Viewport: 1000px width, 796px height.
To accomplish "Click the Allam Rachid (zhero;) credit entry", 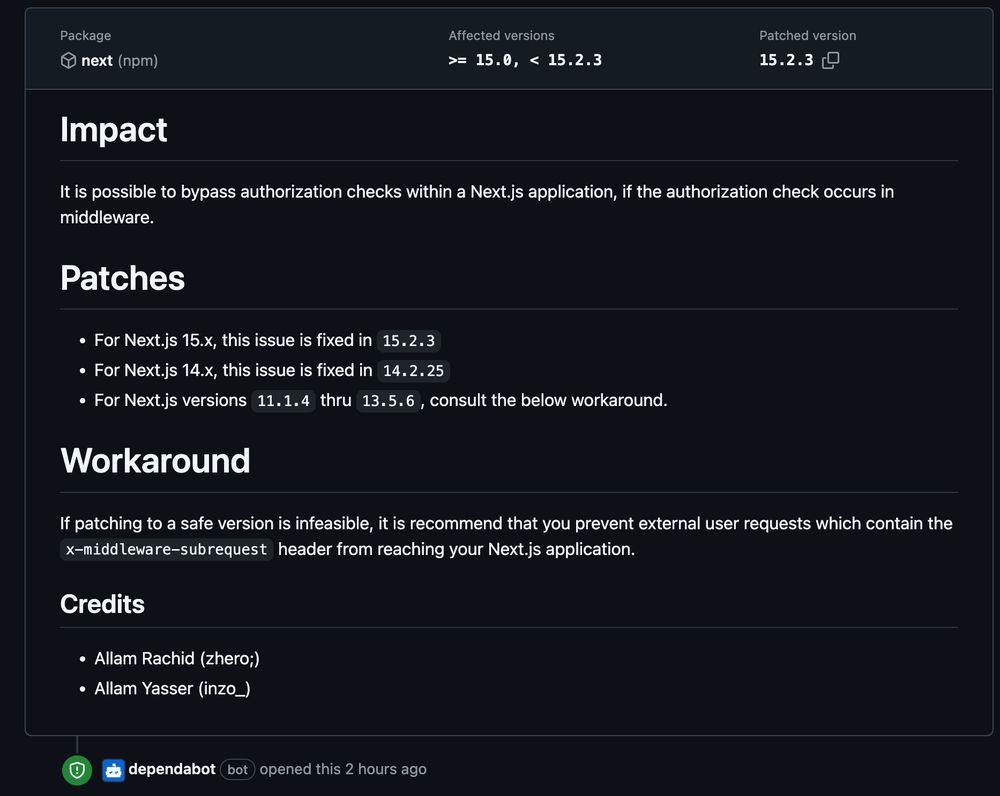I will tap(177, 658).
